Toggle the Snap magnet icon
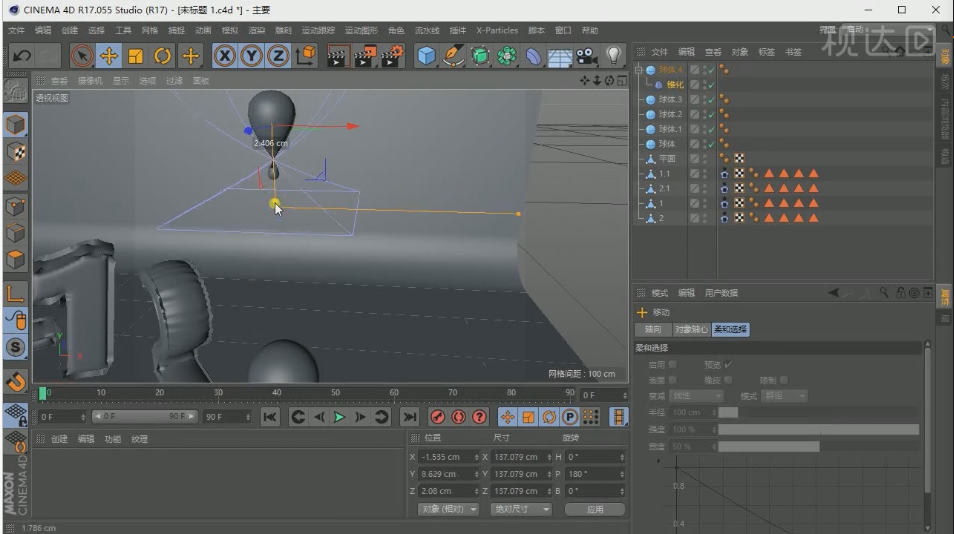 coord(15,381)
